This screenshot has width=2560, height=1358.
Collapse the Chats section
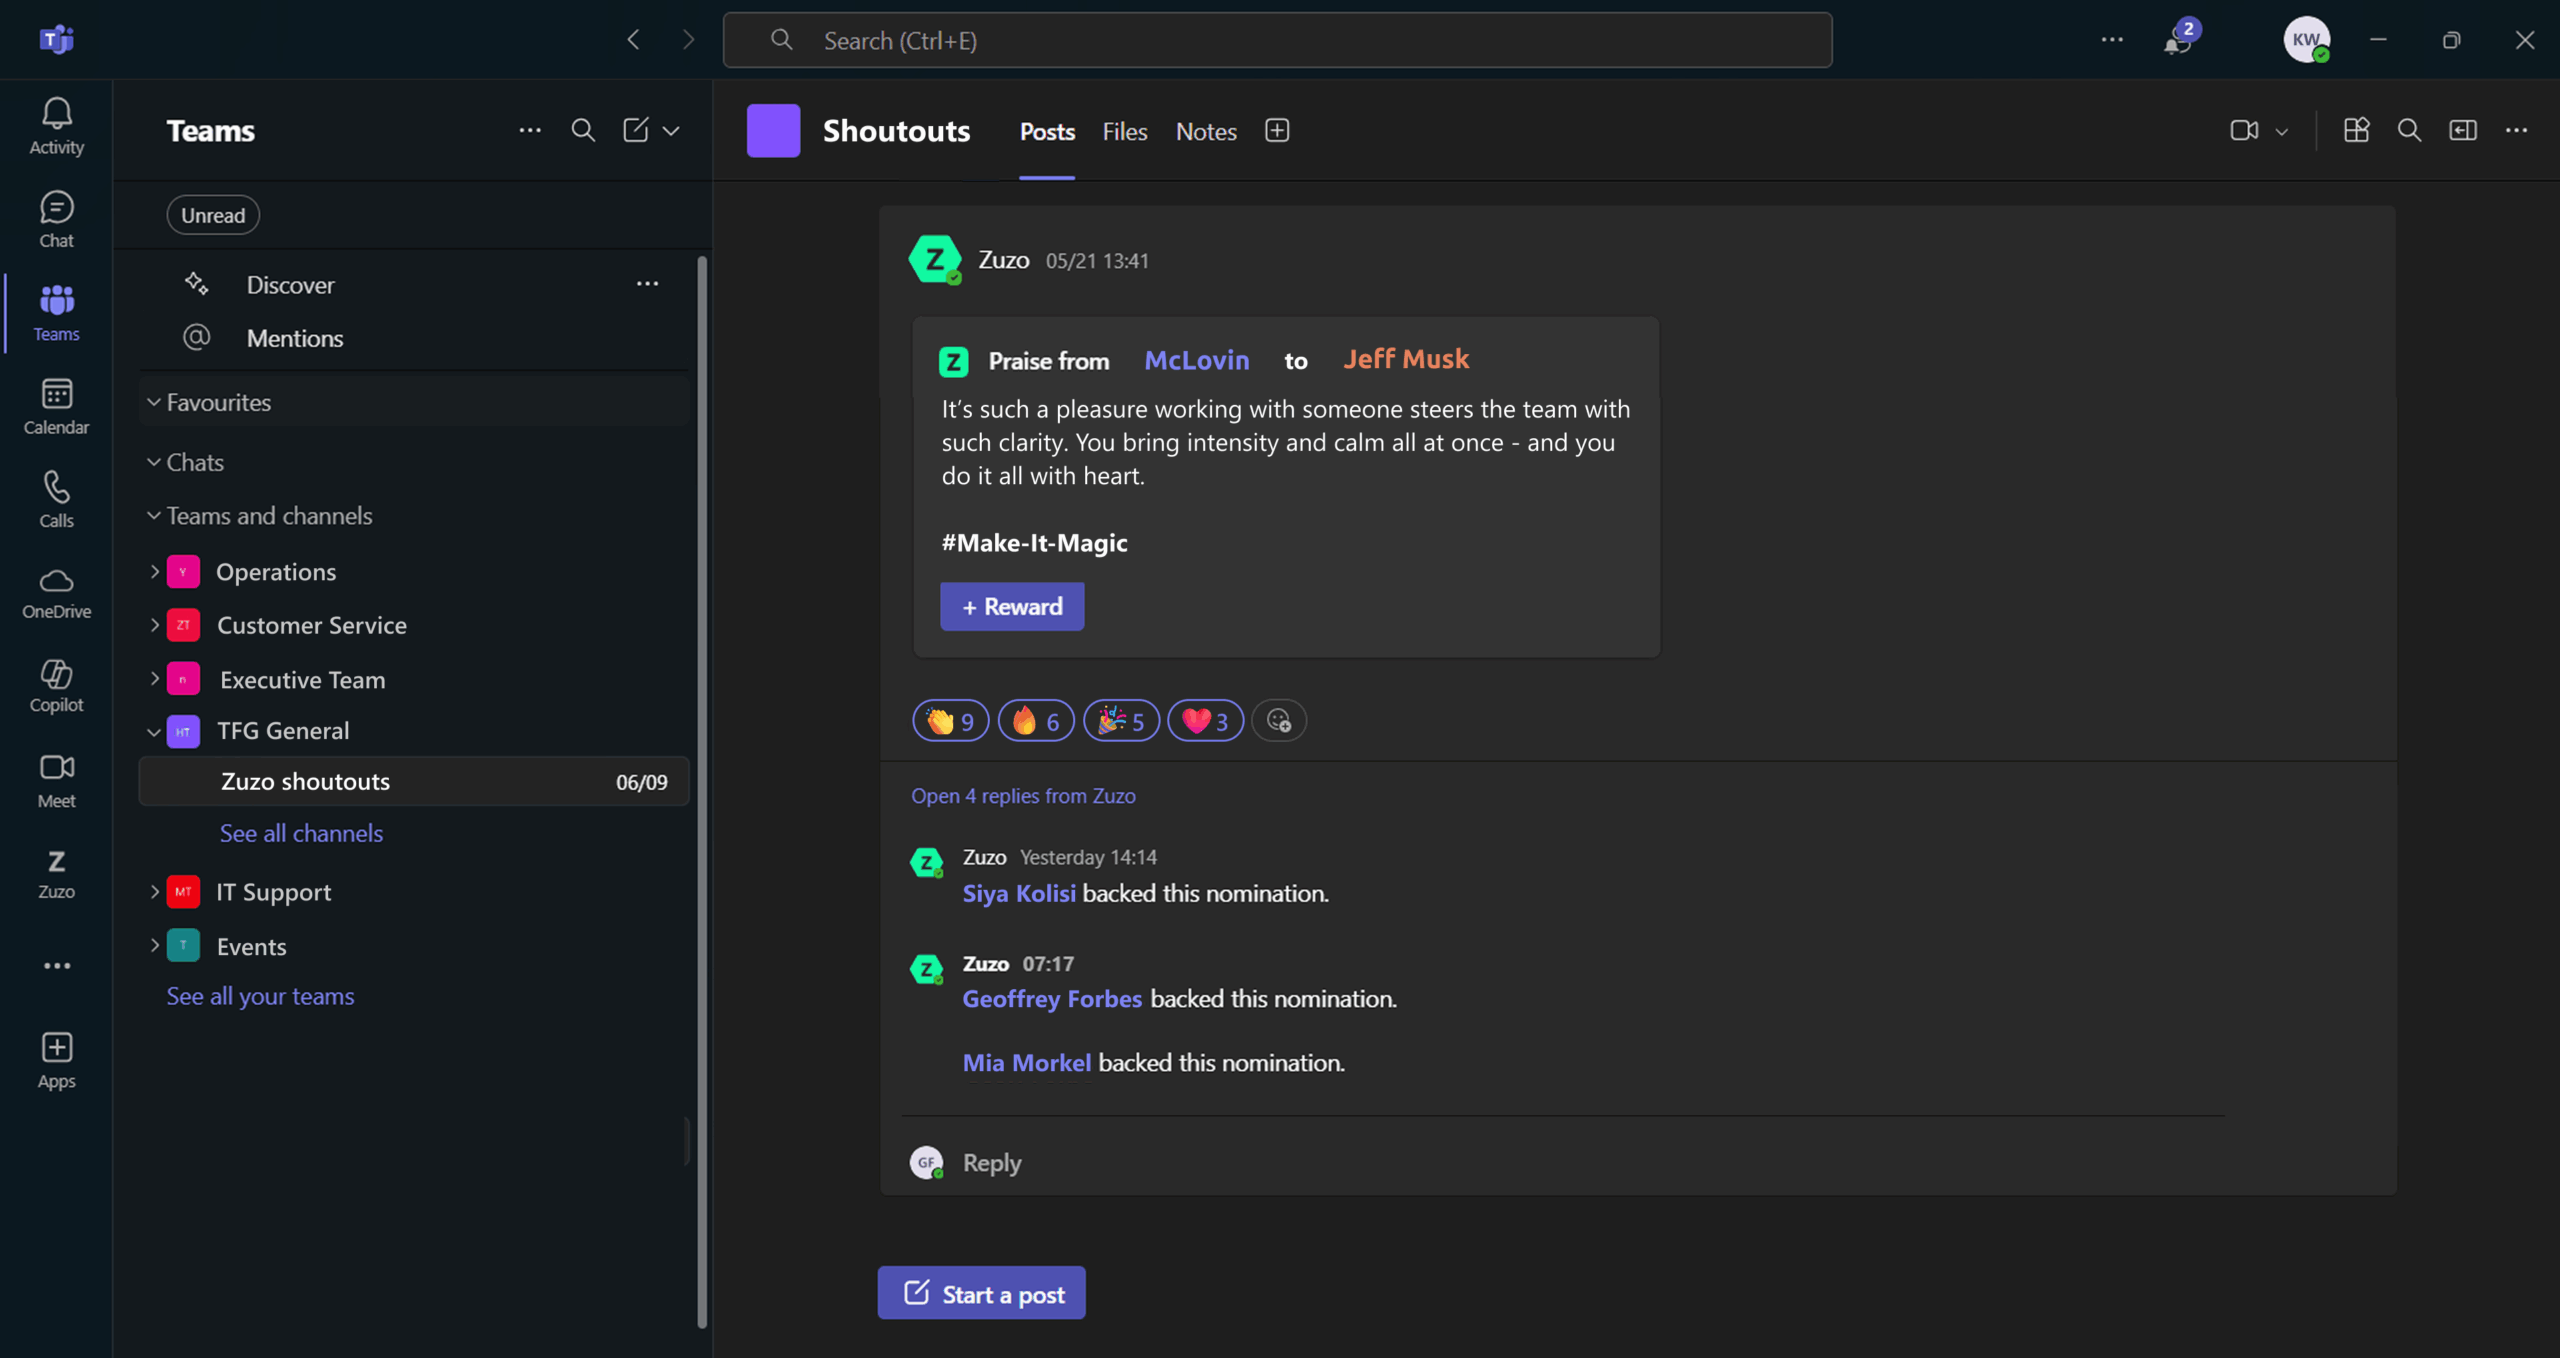tap(154, 462)
